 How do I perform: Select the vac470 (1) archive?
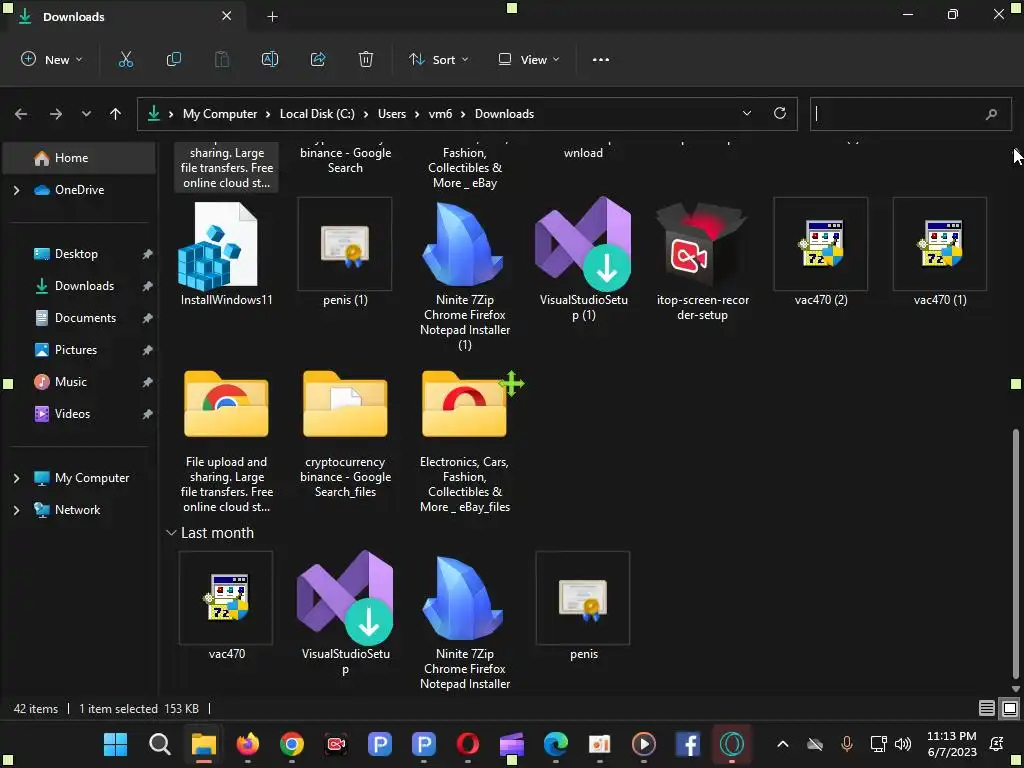(940, 253)
